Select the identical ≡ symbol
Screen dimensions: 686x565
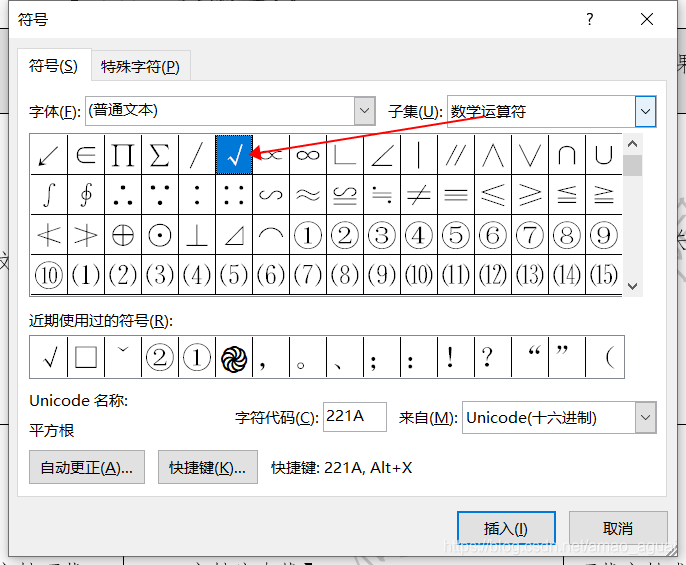(456, 194)
